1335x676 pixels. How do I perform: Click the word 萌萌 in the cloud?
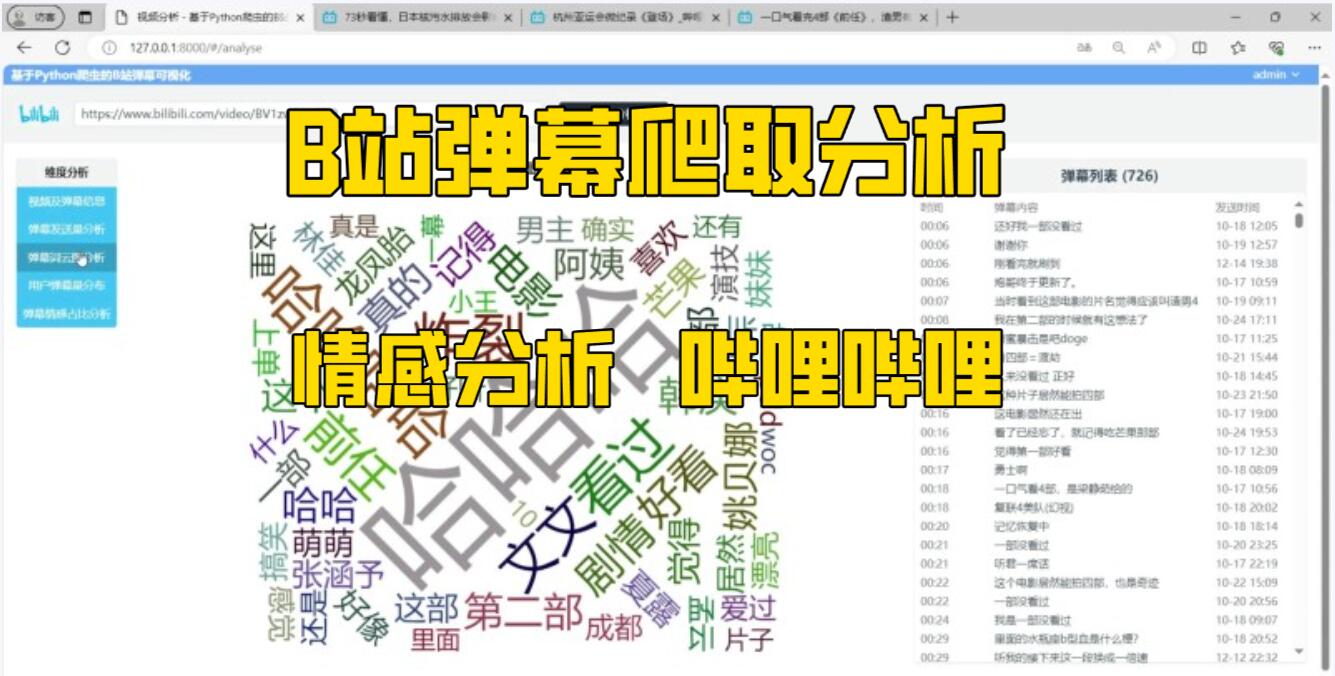click(x=323, y=544)
